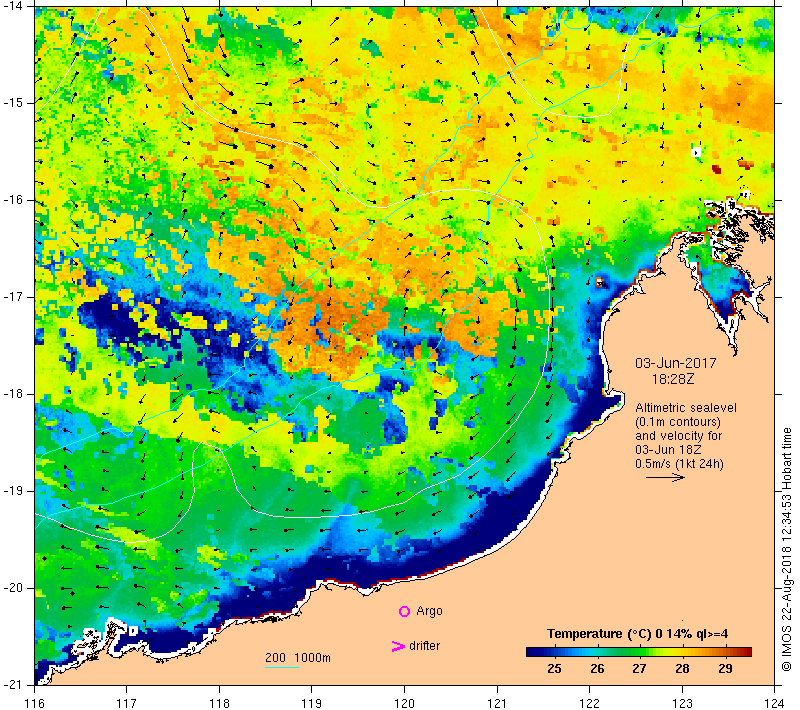800x710 pixels.
Task: Click the magenta drifter arrow legend symbol
Action: pyautogui.click(x=397, y=646)
